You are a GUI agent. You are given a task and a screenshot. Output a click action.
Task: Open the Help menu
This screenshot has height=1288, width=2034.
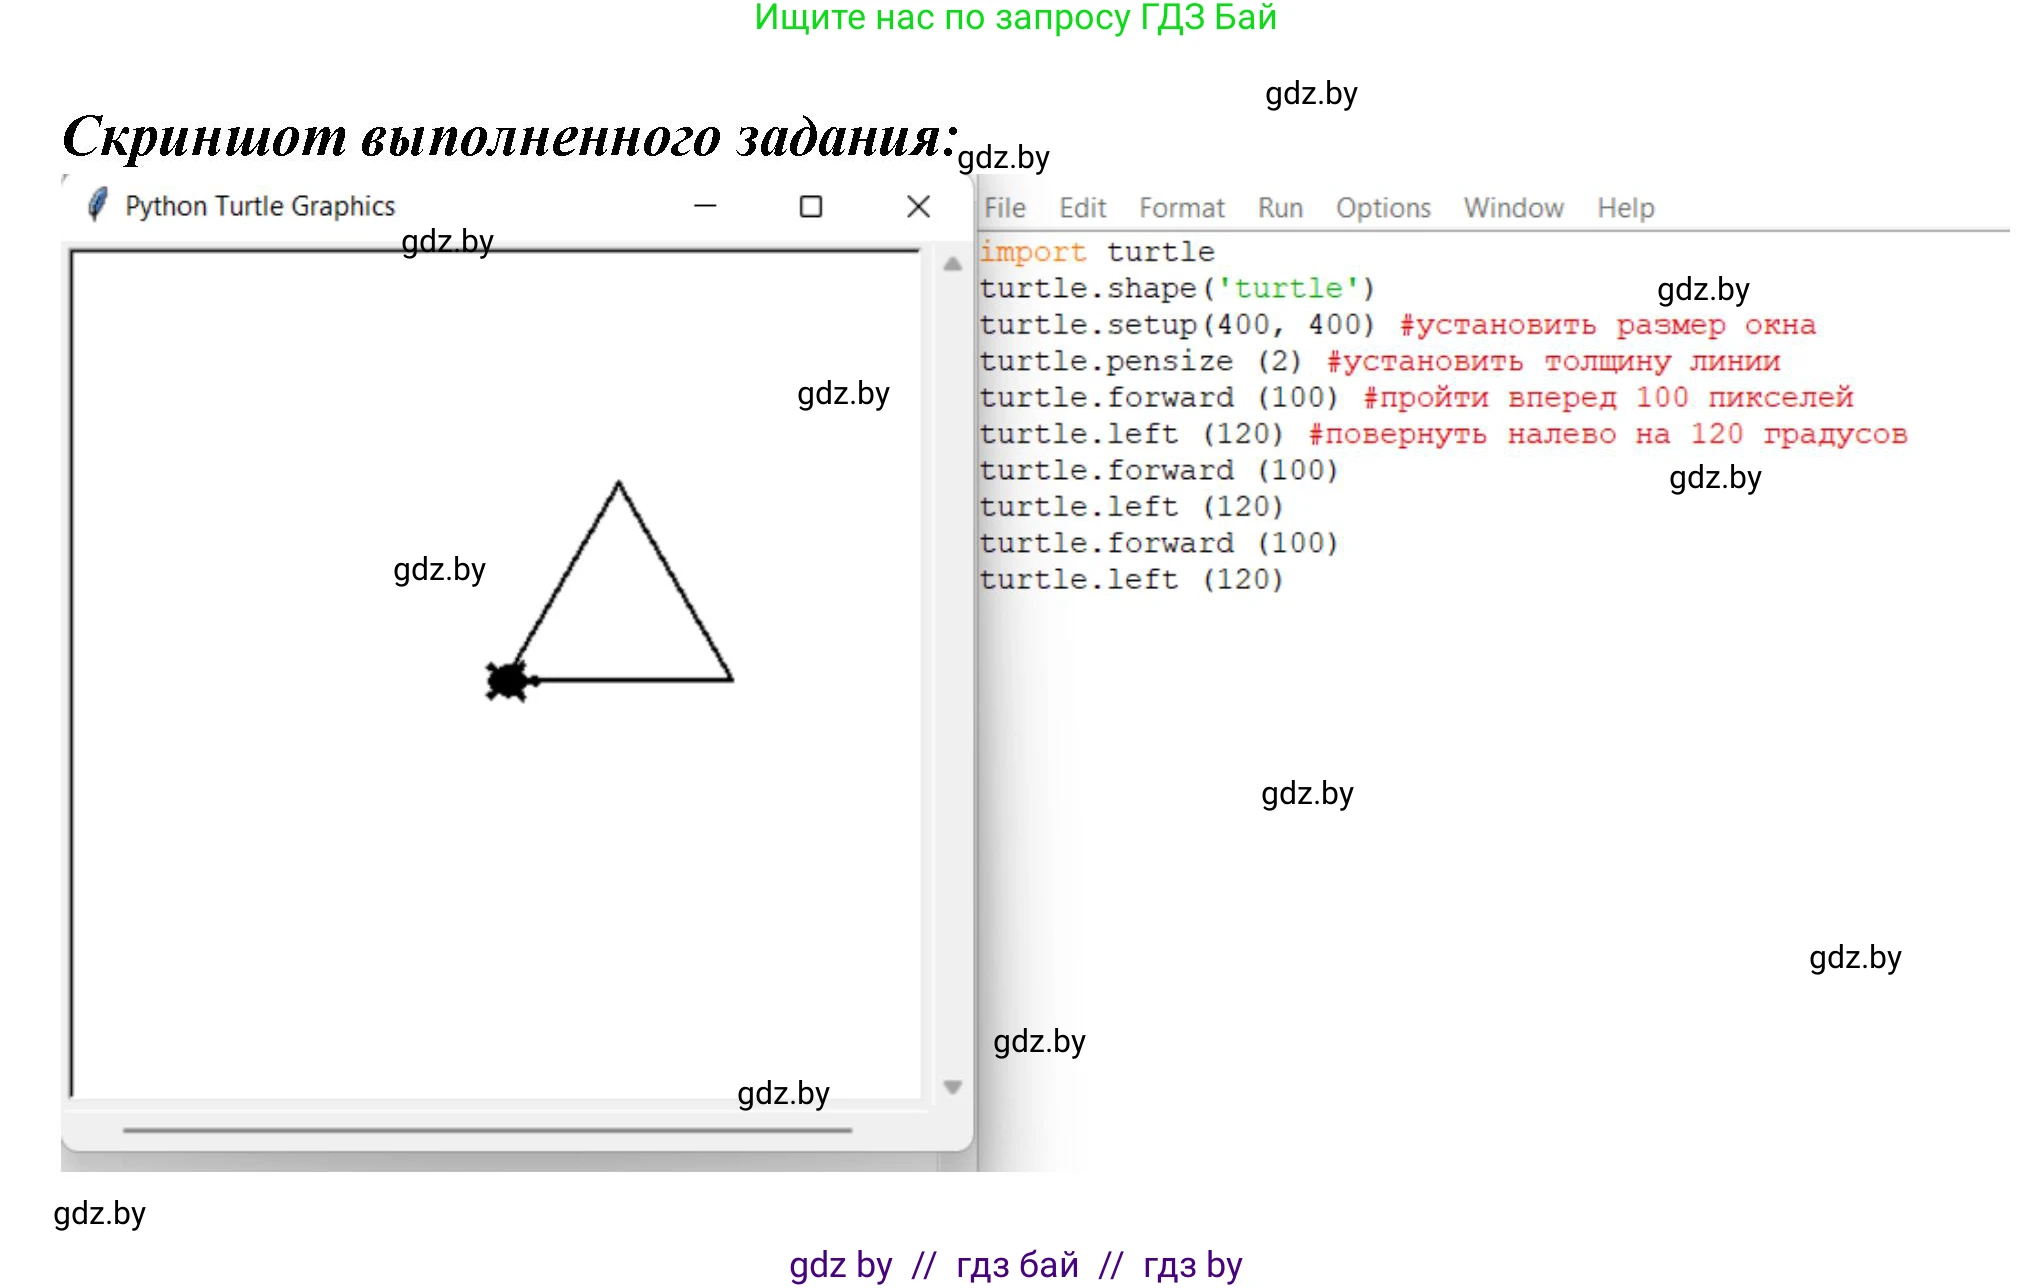pyautogui.click(x=1625, y=208)
